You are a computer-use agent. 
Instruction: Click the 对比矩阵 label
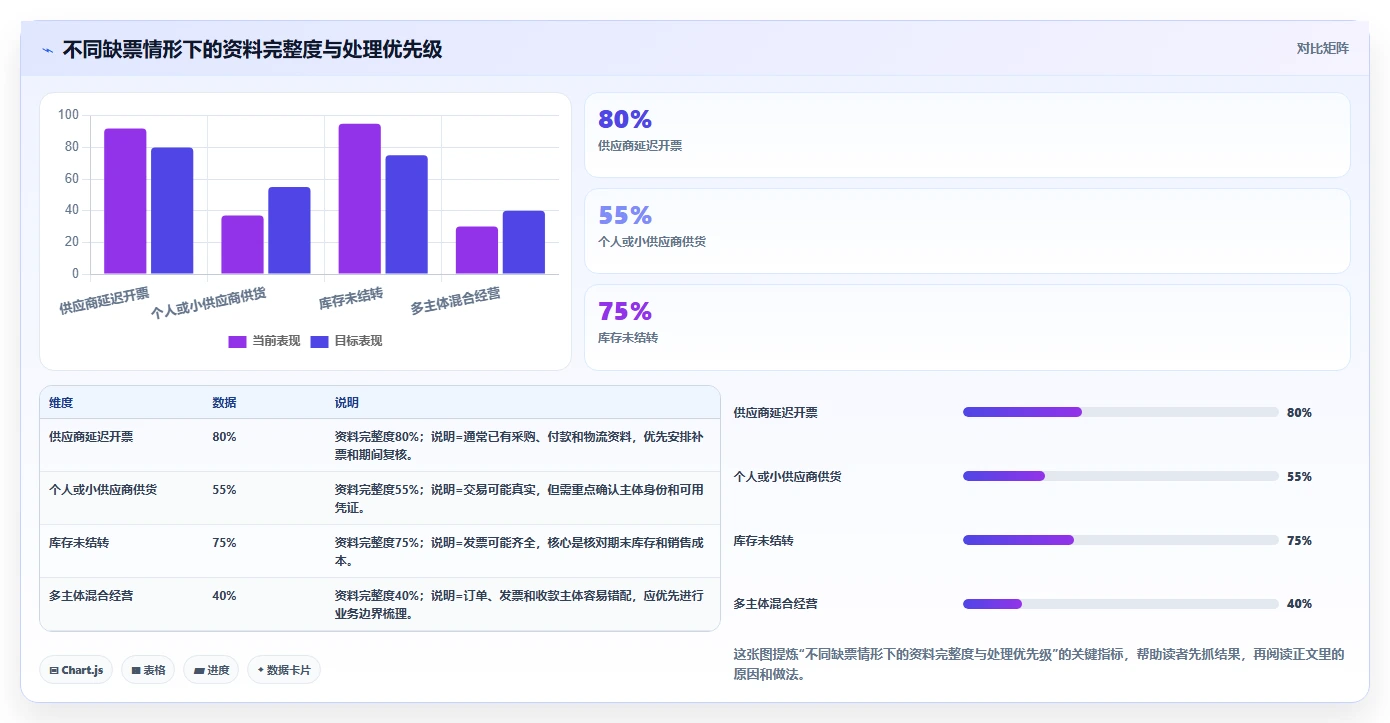(1322, 48)
